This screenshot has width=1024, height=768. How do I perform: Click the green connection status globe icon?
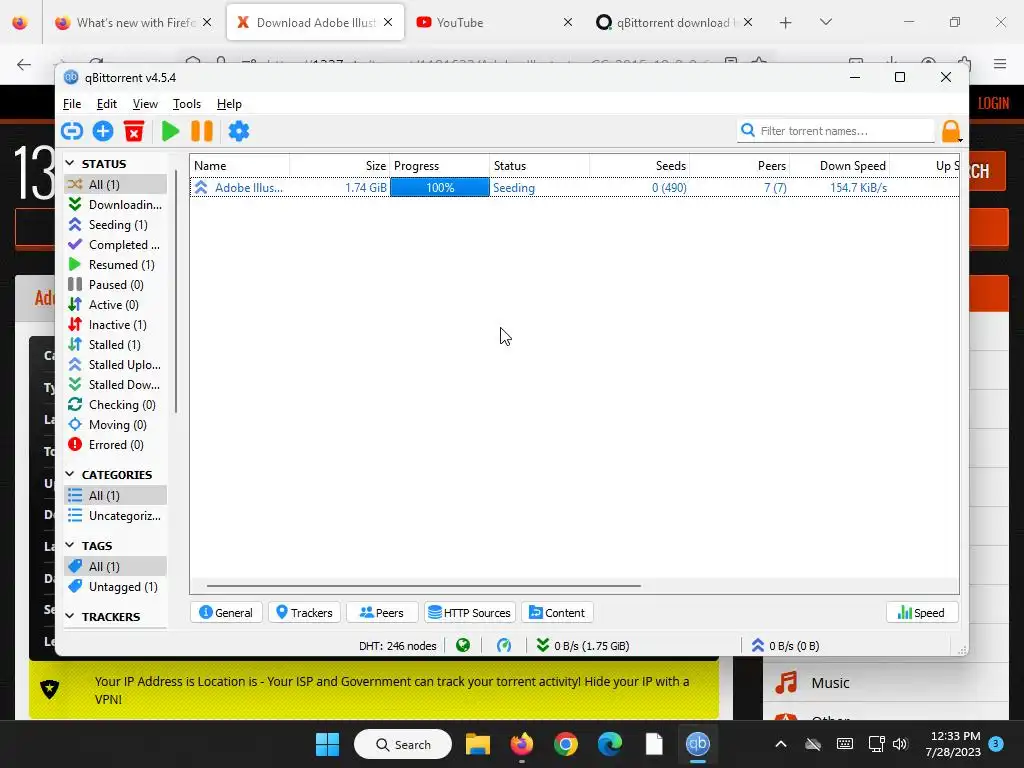point(463,646)
